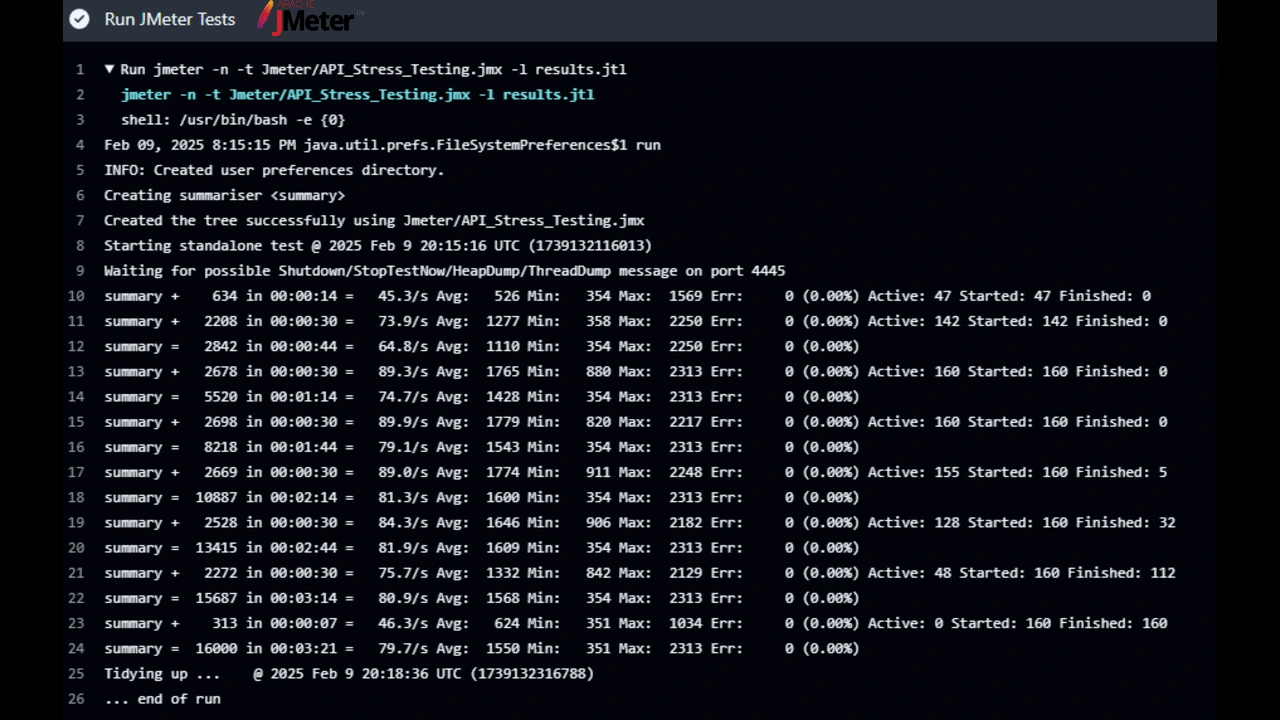Image resolution: width=1280 pixels, height=720 pixels.
Task: Click the green success checkmark icon
Action: click(79, 19)
